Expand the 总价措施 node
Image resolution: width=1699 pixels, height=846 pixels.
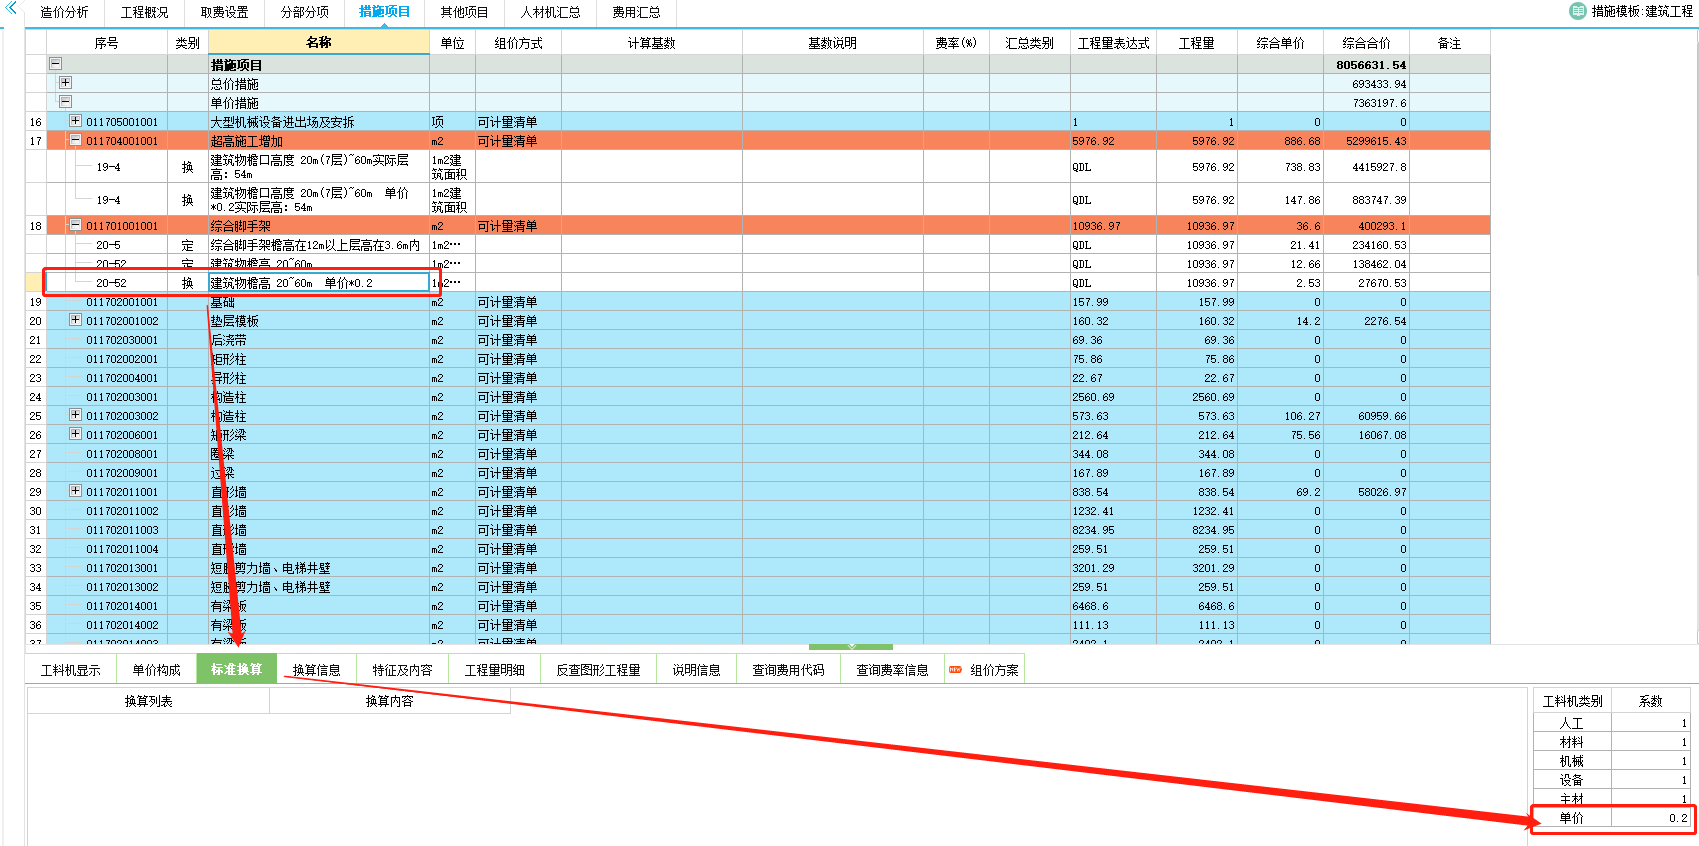(x=65, y=83)
